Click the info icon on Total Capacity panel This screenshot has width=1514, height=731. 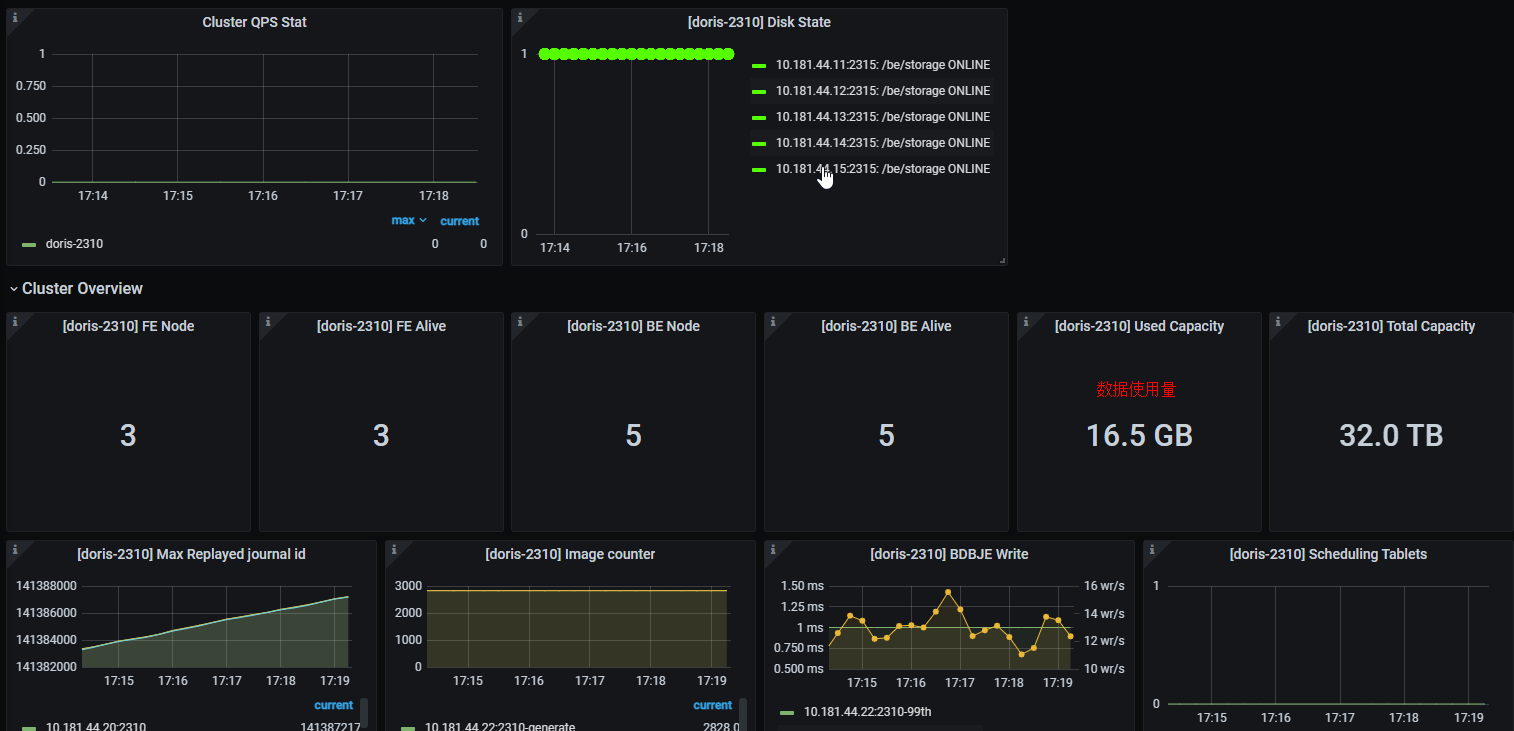point(1278,320)
